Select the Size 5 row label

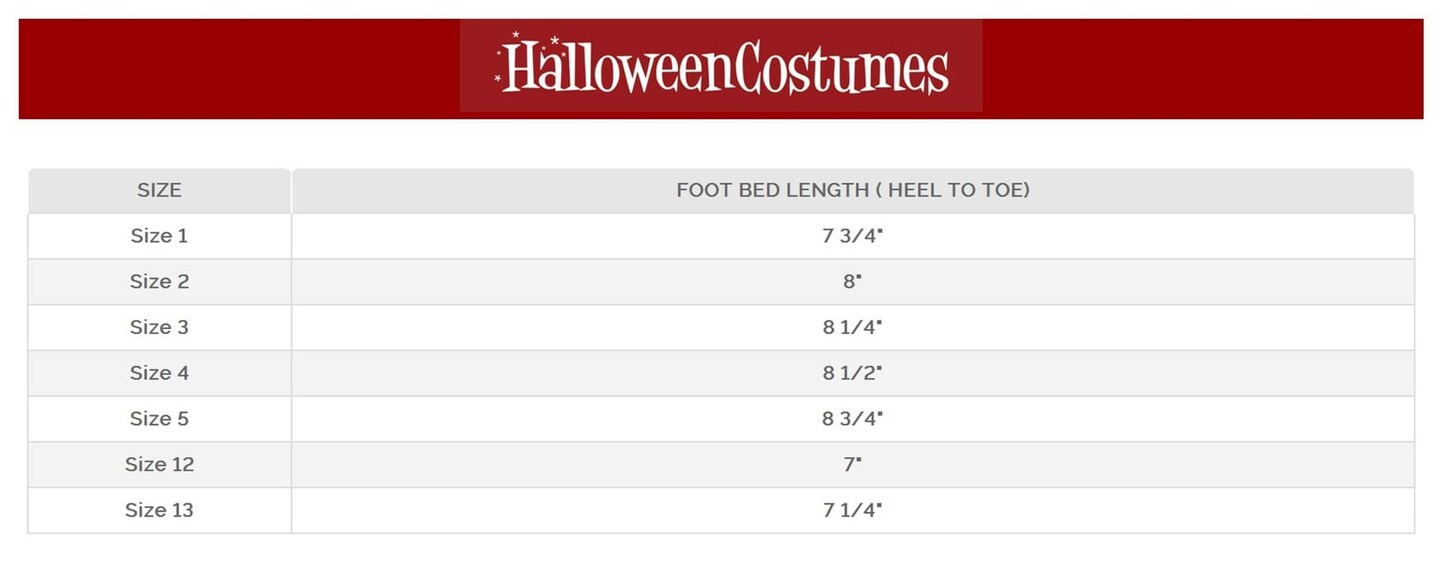[159, 419]
